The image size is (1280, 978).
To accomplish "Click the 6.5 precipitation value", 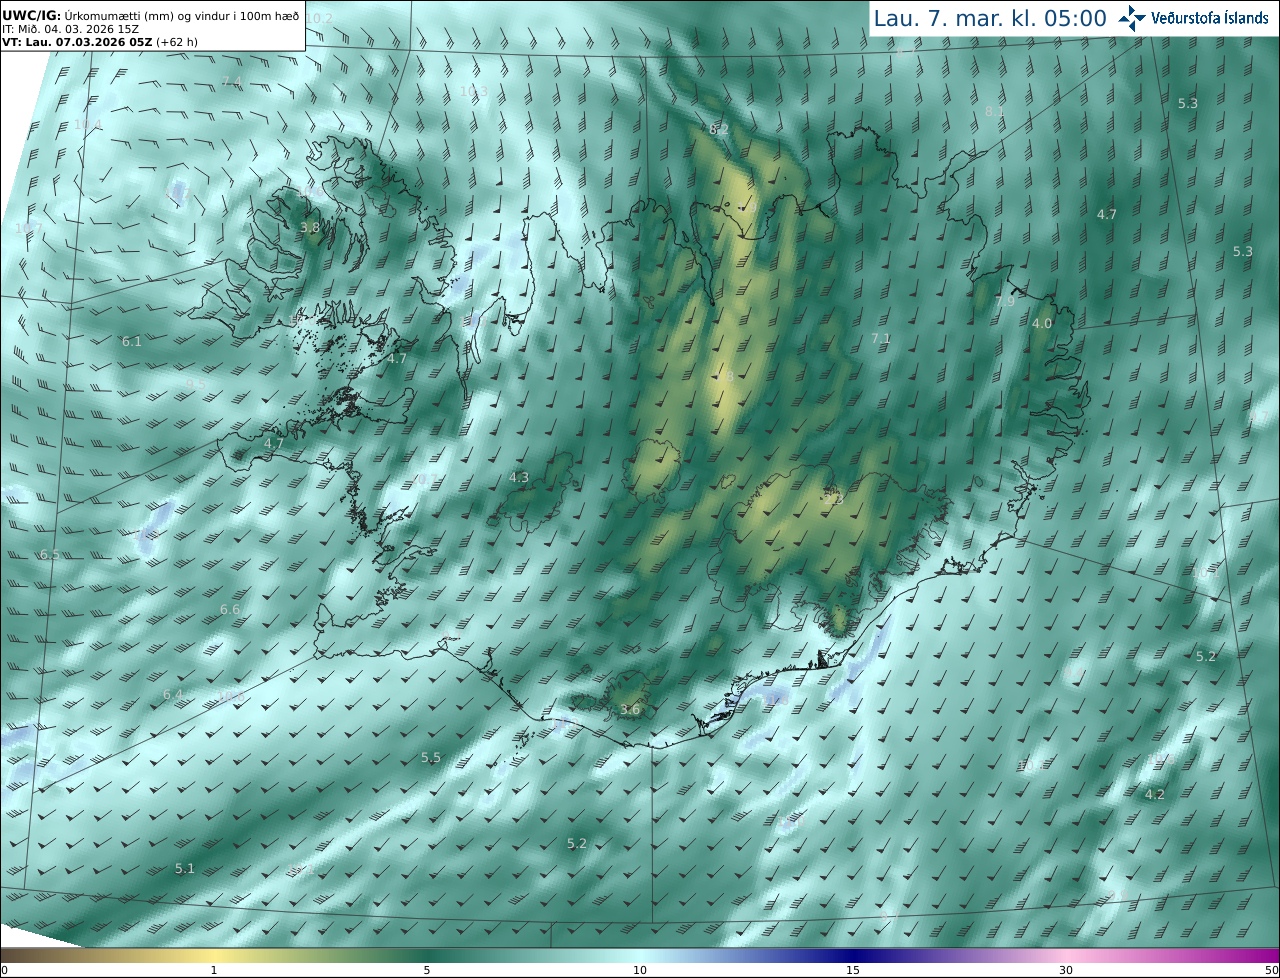I will coord(50,556).
